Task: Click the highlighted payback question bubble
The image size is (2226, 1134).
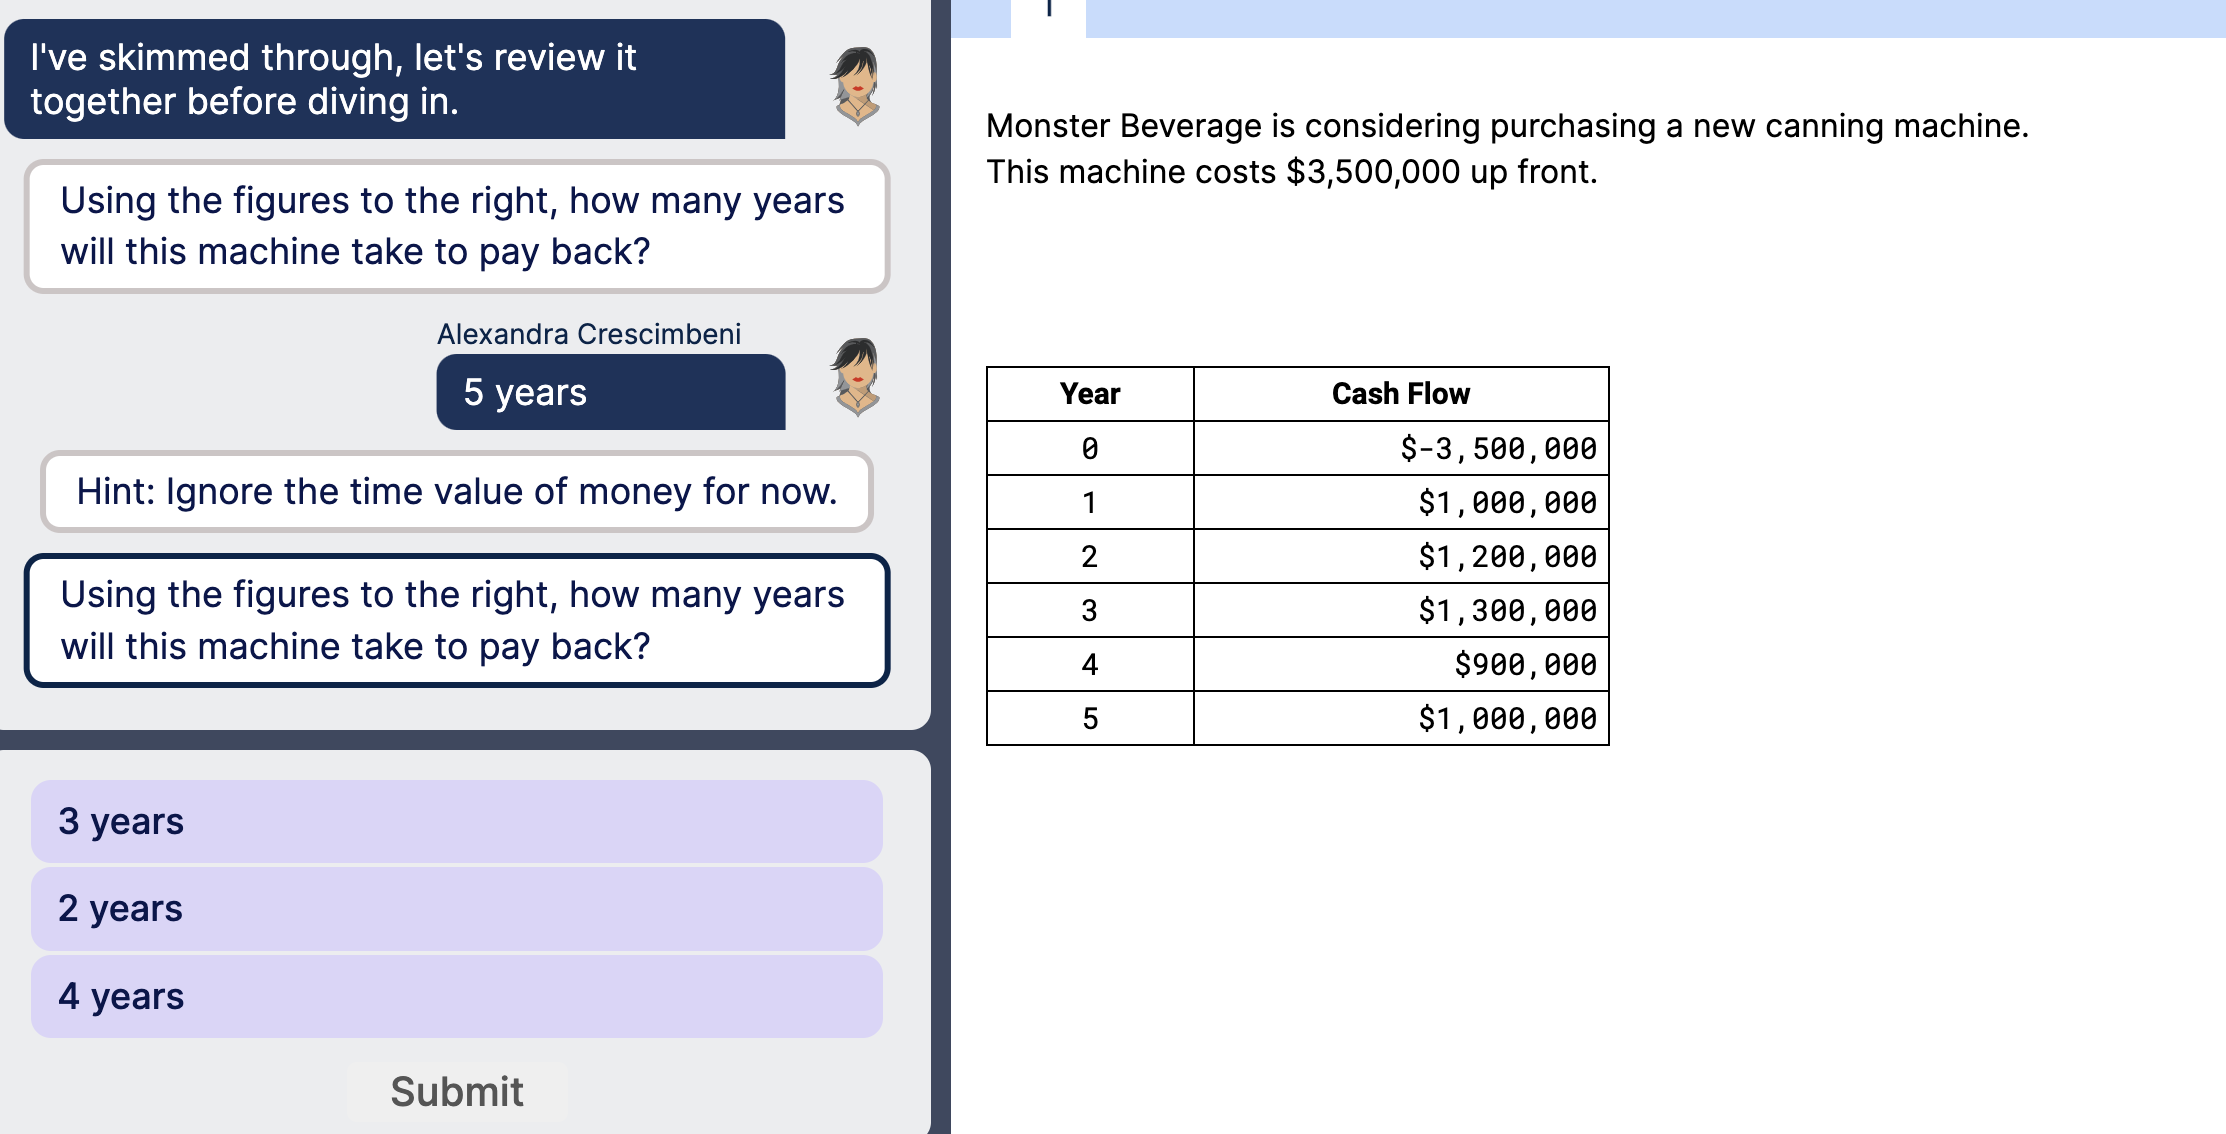Action: (455, 621)
